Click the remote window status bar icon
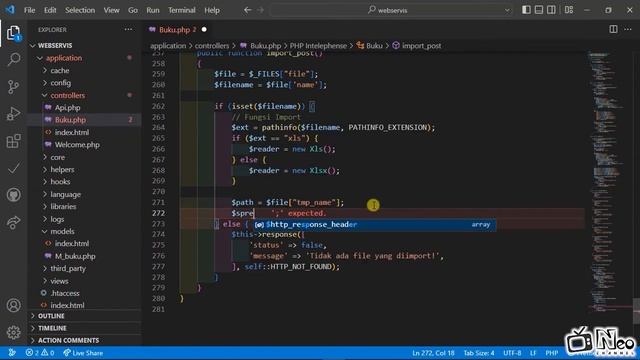The image size is (640, 360). click(x=12, y=353)
